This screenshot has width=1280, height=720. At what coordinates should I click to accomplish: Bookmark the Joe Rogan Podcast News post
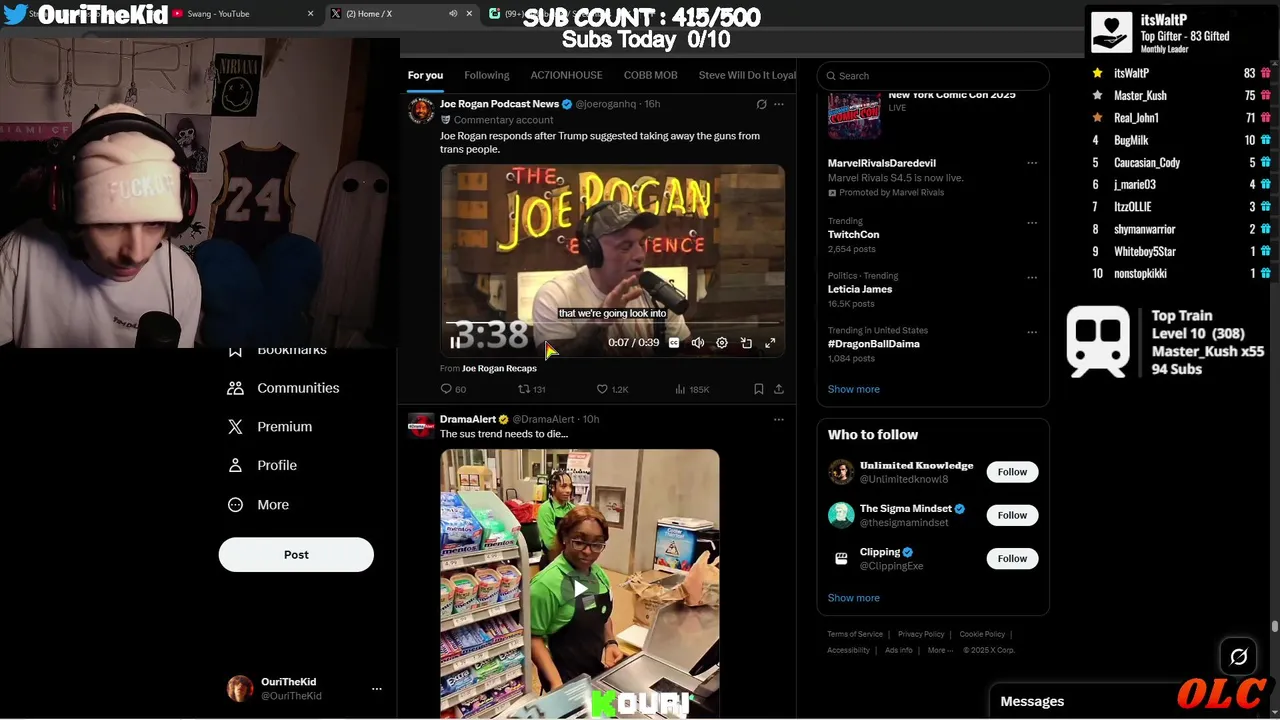759,389
